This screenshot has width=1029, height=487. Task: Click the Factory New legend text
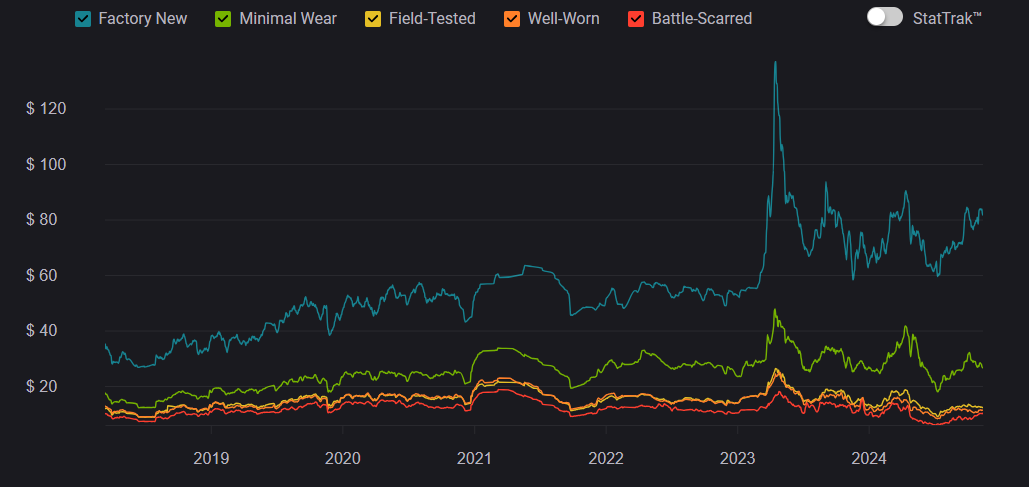pos(142,19)
